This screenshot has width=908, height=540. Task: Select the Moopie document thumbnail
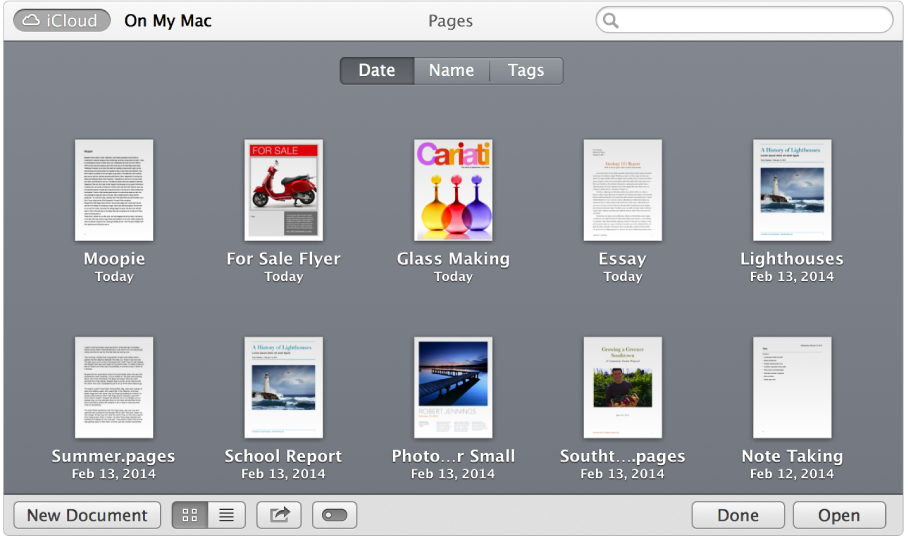pos(114,190)
